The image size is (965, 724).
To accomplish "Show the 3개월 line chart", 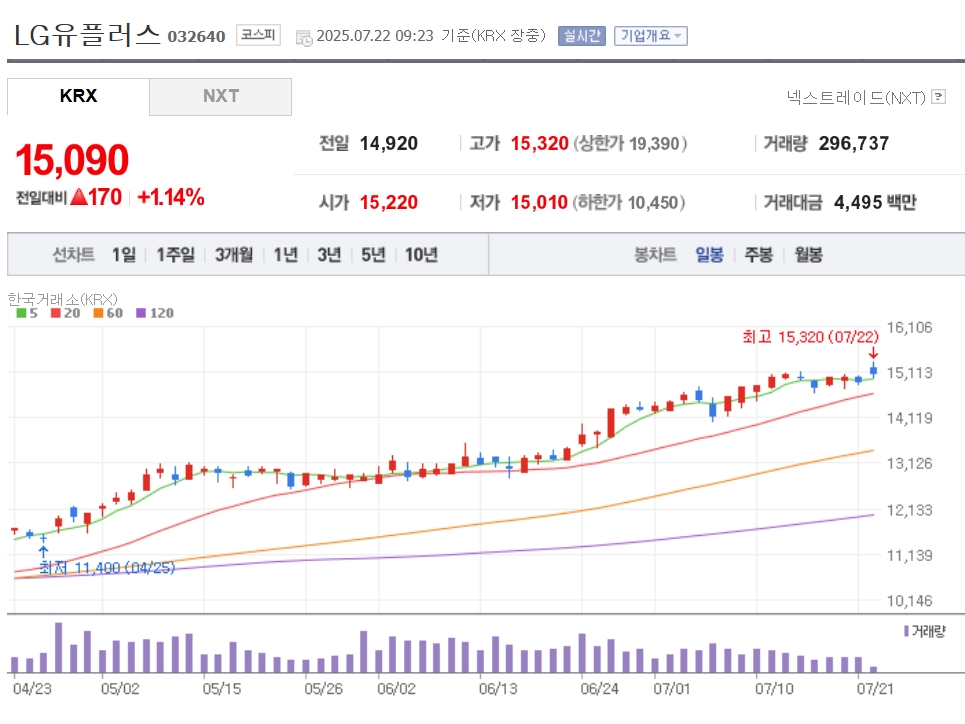I will [234, 254].
